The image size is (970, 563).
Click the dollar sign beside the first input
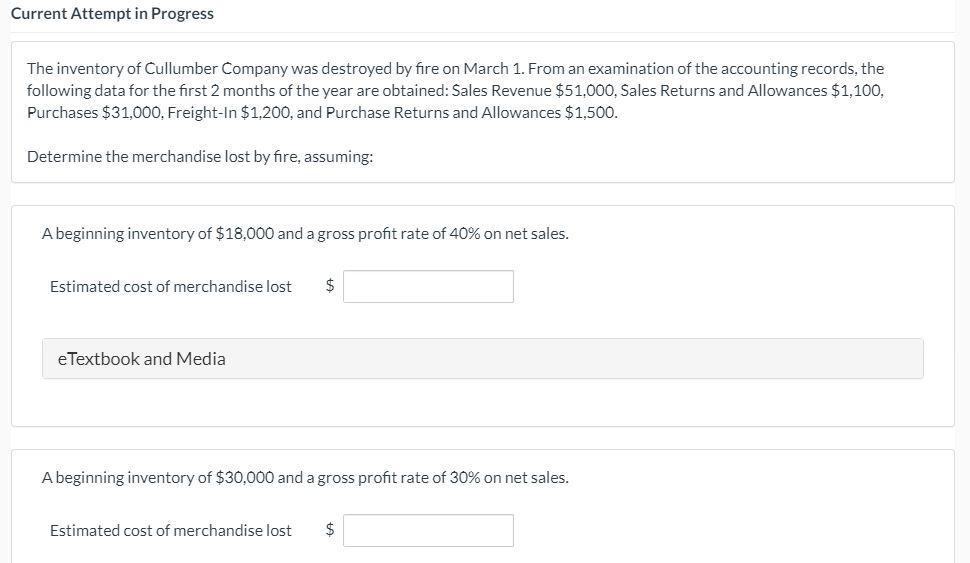coord(330,286)
